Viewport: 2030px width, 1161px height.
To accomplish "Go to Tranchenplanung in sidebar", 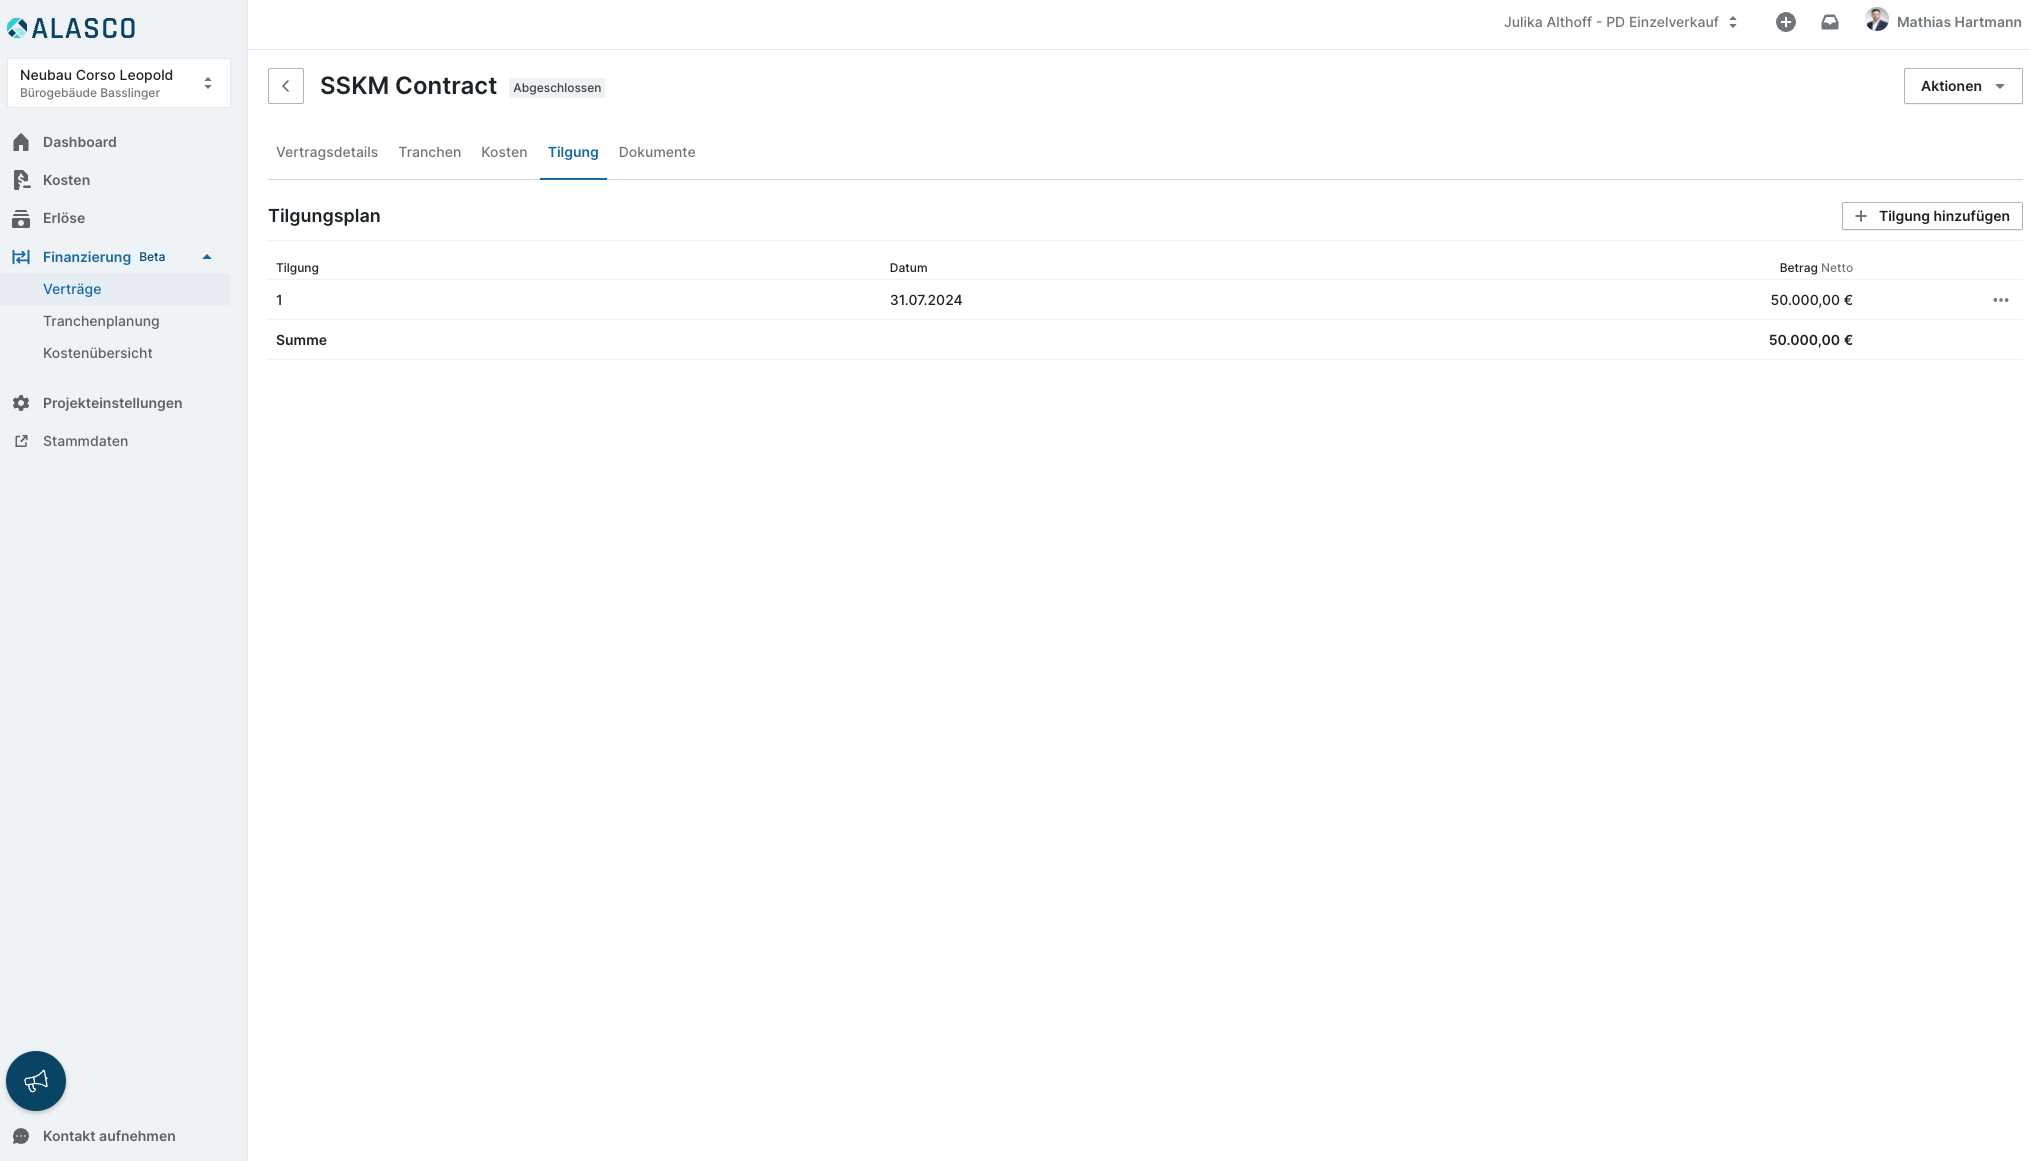I will 101,321.
